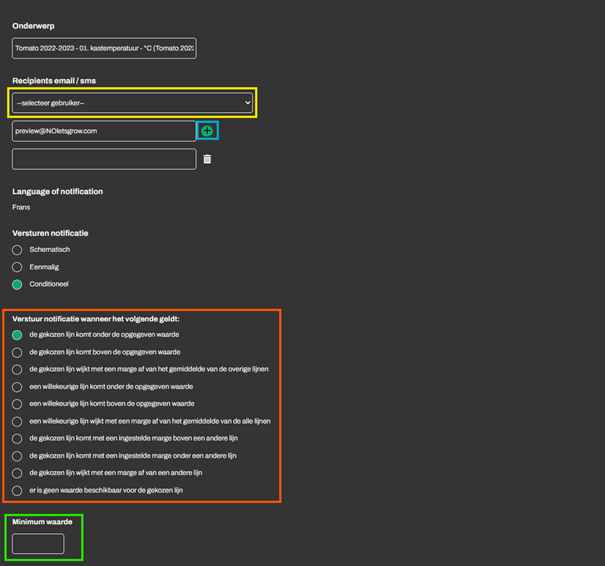Select 'willekeurige lijn komt onder de opgegeven waarde'
The width and height of the screenshot is (605, 566).
[x=17, y=387]
